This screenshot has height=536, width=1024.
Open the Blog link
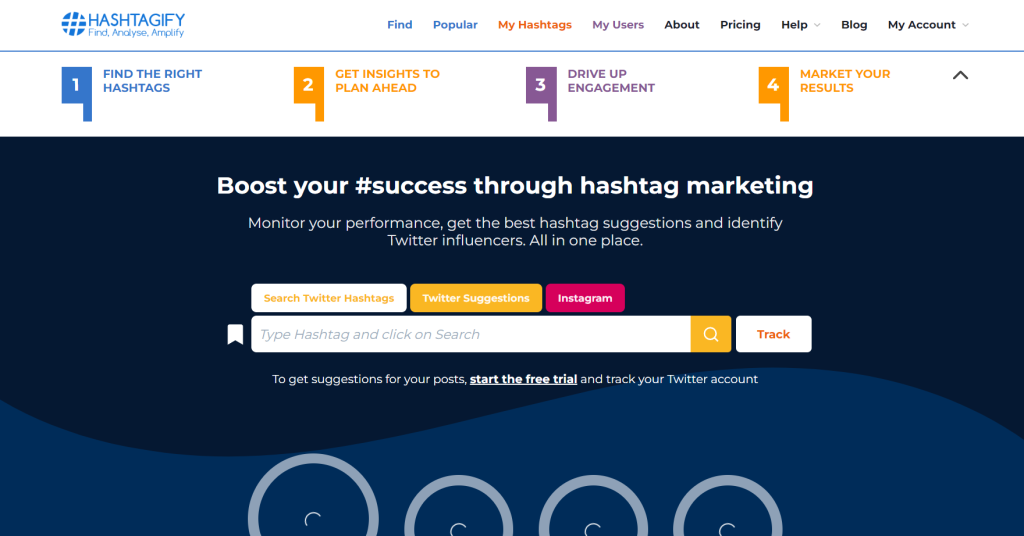[854, 25]
